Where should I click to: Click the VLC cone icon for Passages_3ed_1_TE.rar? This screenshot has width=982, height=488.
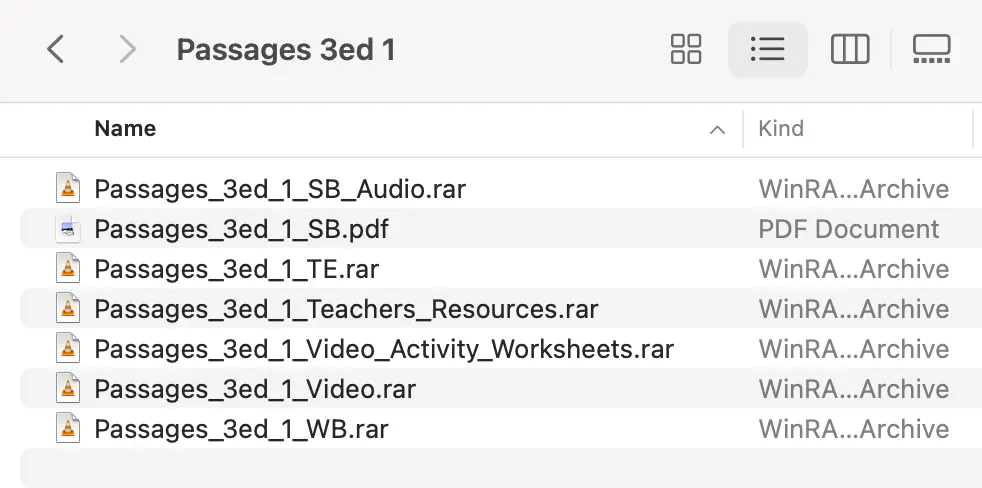tap(68, 268)
